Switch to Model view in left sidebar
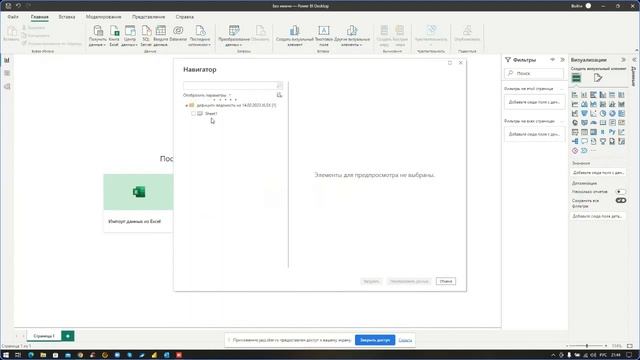This screenshot has height=360, width=640. point(7,87)
